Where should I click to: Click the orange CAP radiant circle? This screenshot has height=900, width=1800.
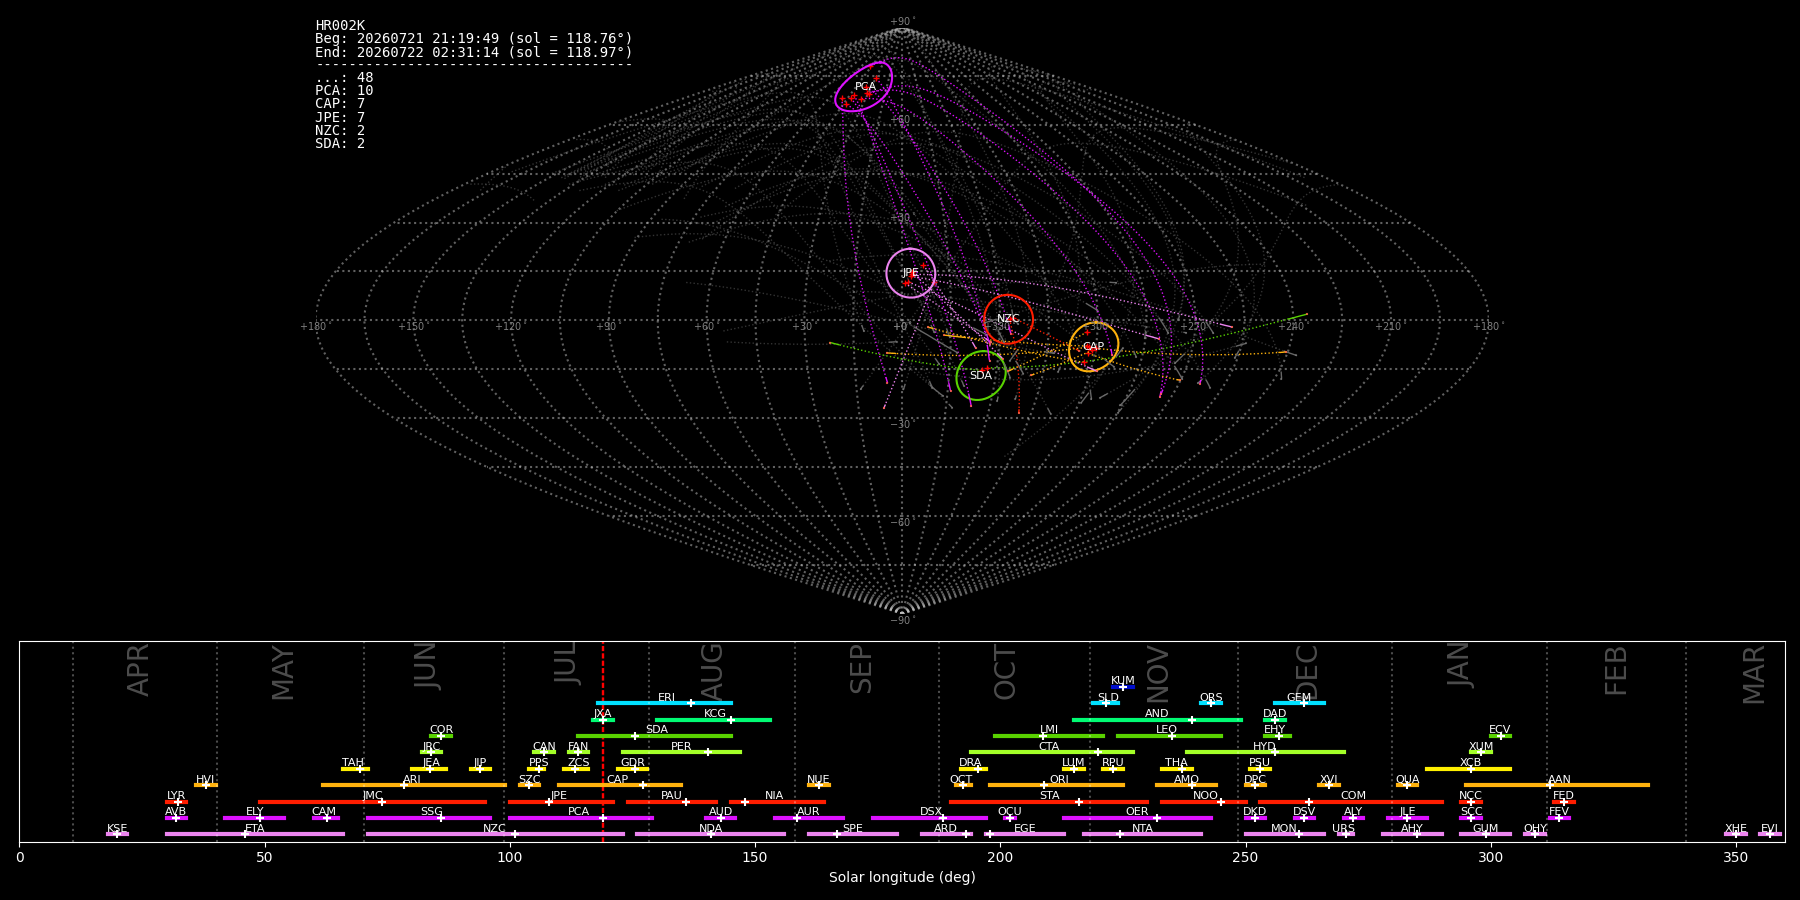1094,347
